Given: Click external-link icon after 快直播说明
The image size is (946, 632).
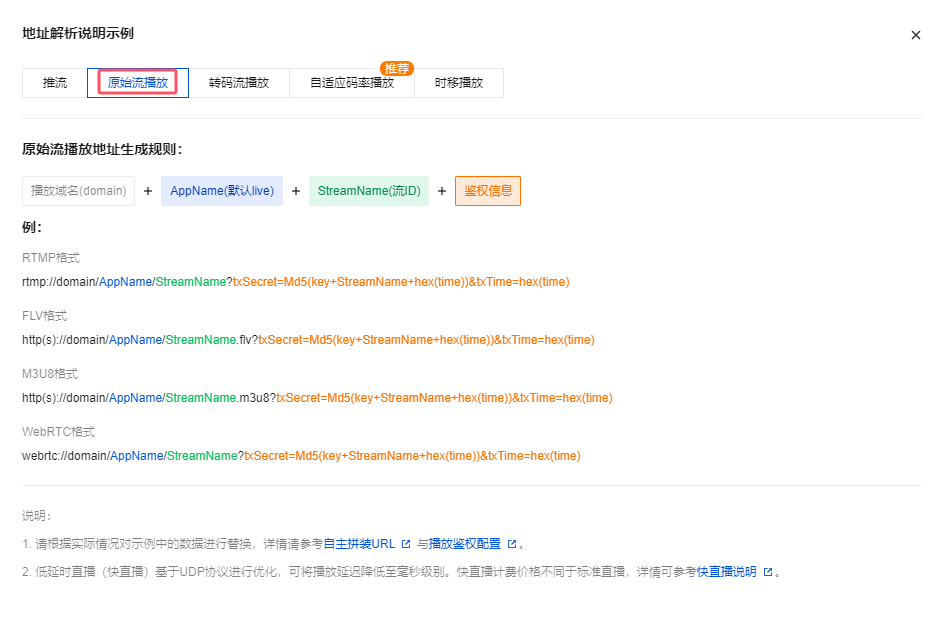Looking at the screenshot, I should (768, 572).
